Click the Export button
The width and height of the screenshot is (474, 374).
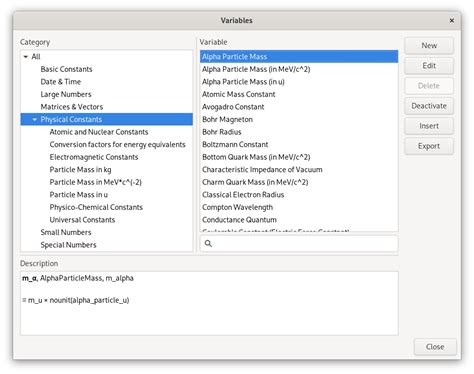coord(429,146)
